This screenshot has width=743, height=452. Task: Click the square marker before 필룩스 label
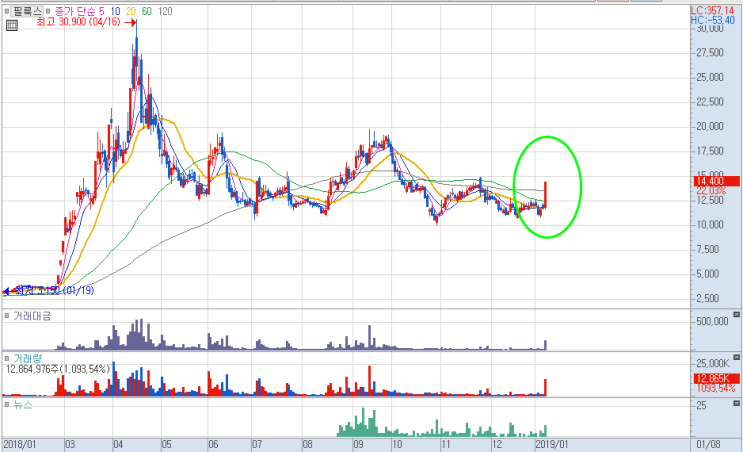point(7,11)
